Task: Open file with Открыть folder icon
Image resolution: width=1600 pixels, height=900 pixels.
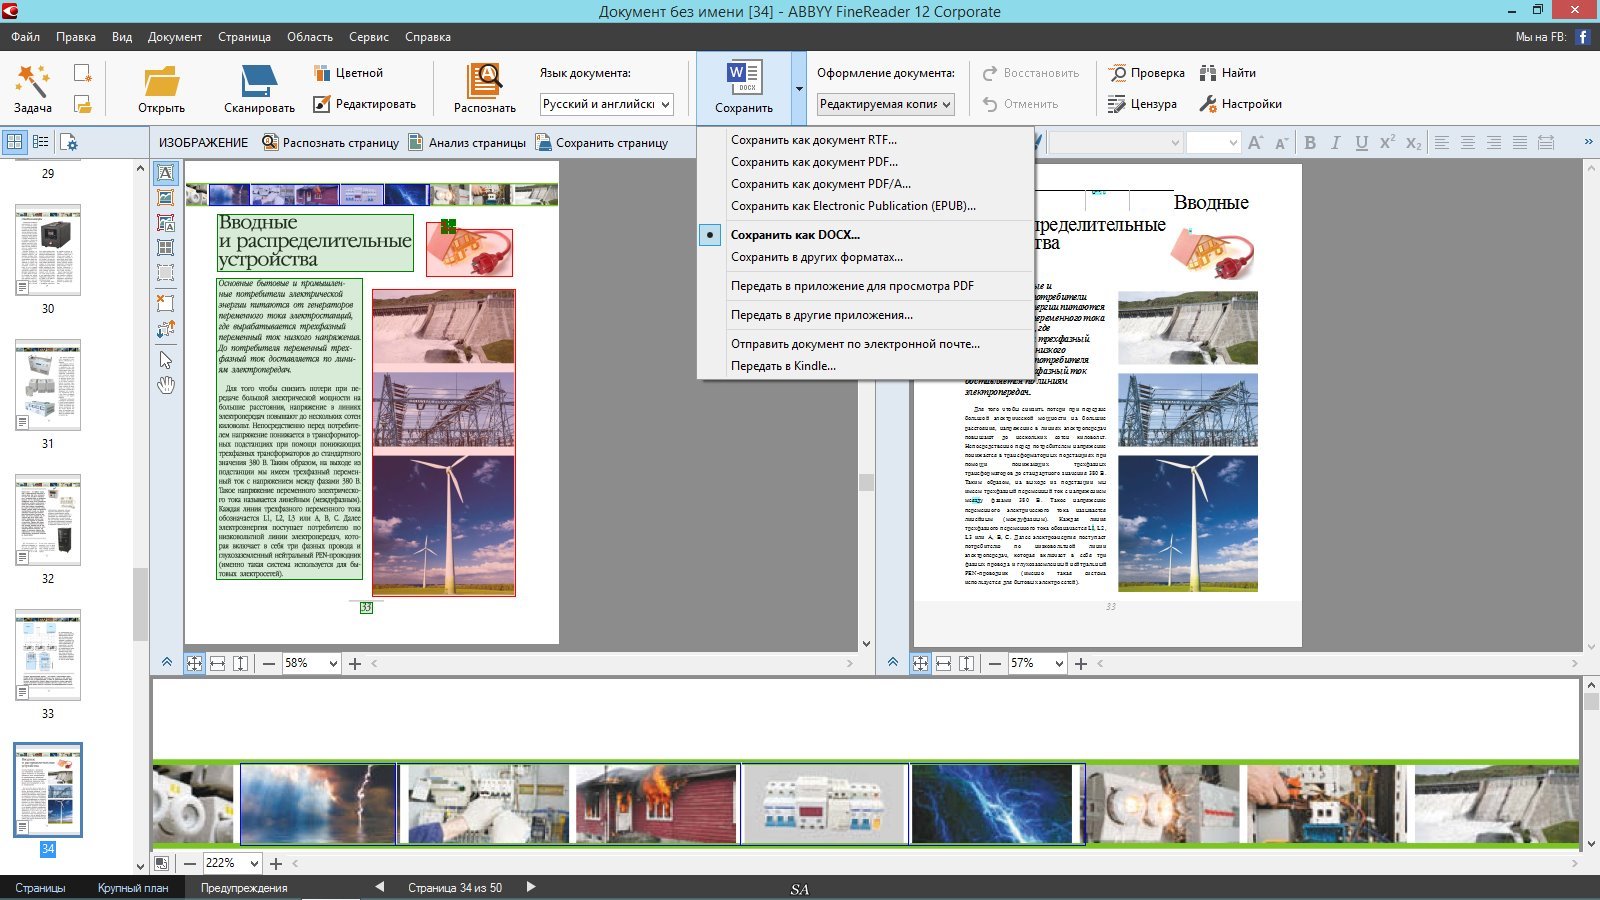Action: click(161, 81)
